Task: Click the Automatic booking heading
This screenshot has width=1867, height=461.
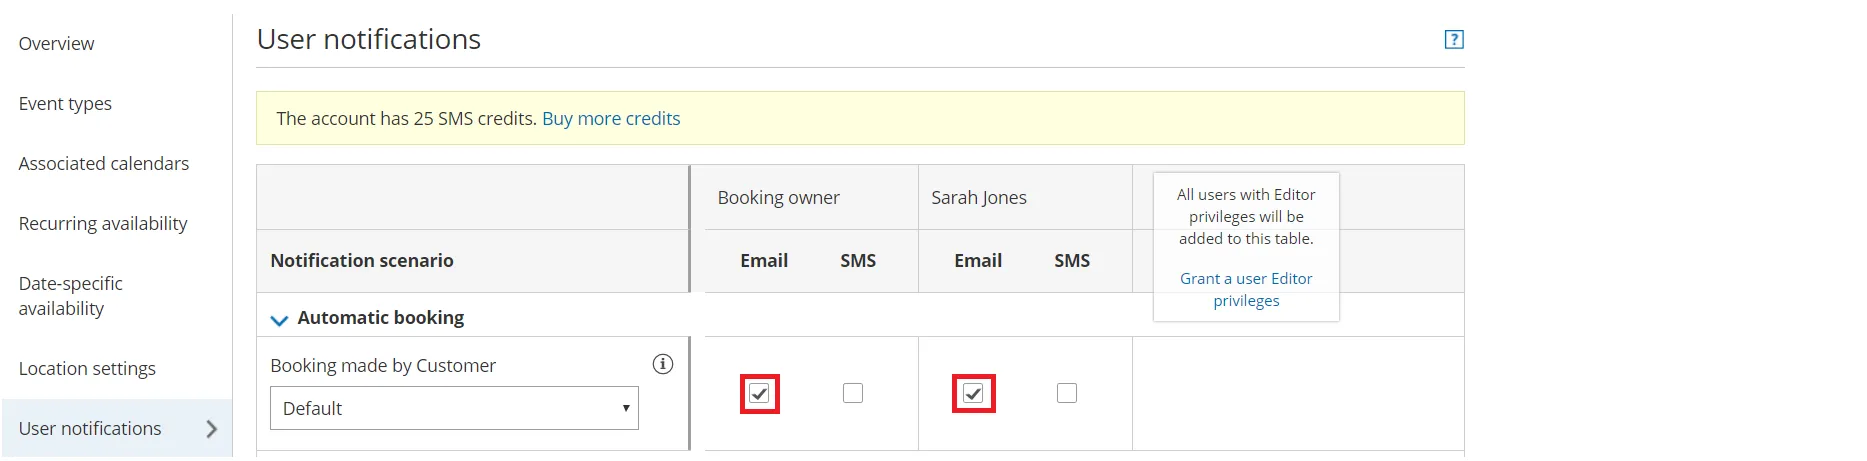Action: click(381, 317)
